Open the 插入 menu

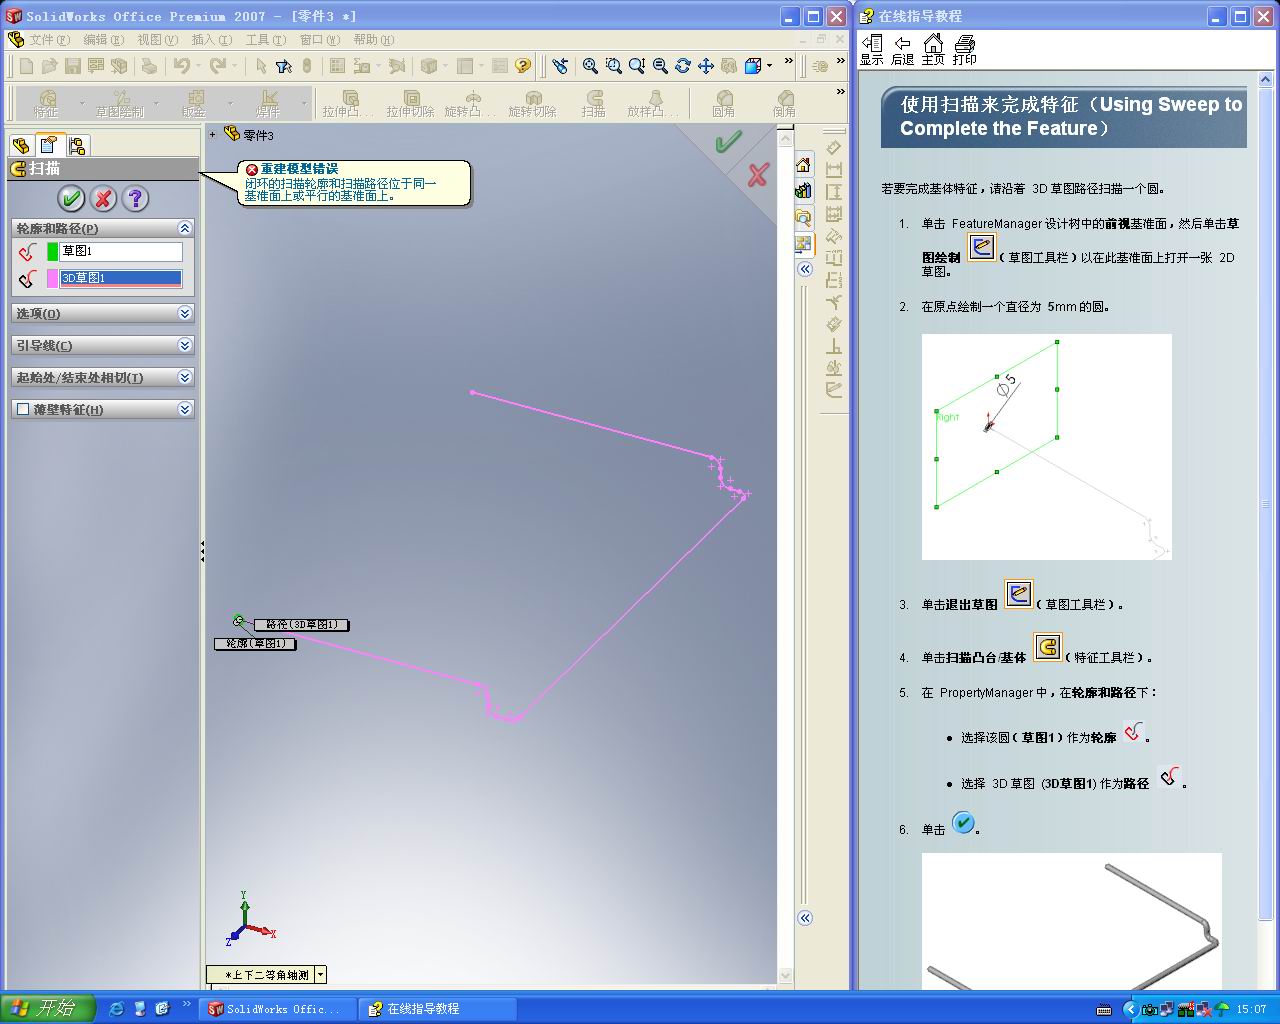(x=211, y=40)
